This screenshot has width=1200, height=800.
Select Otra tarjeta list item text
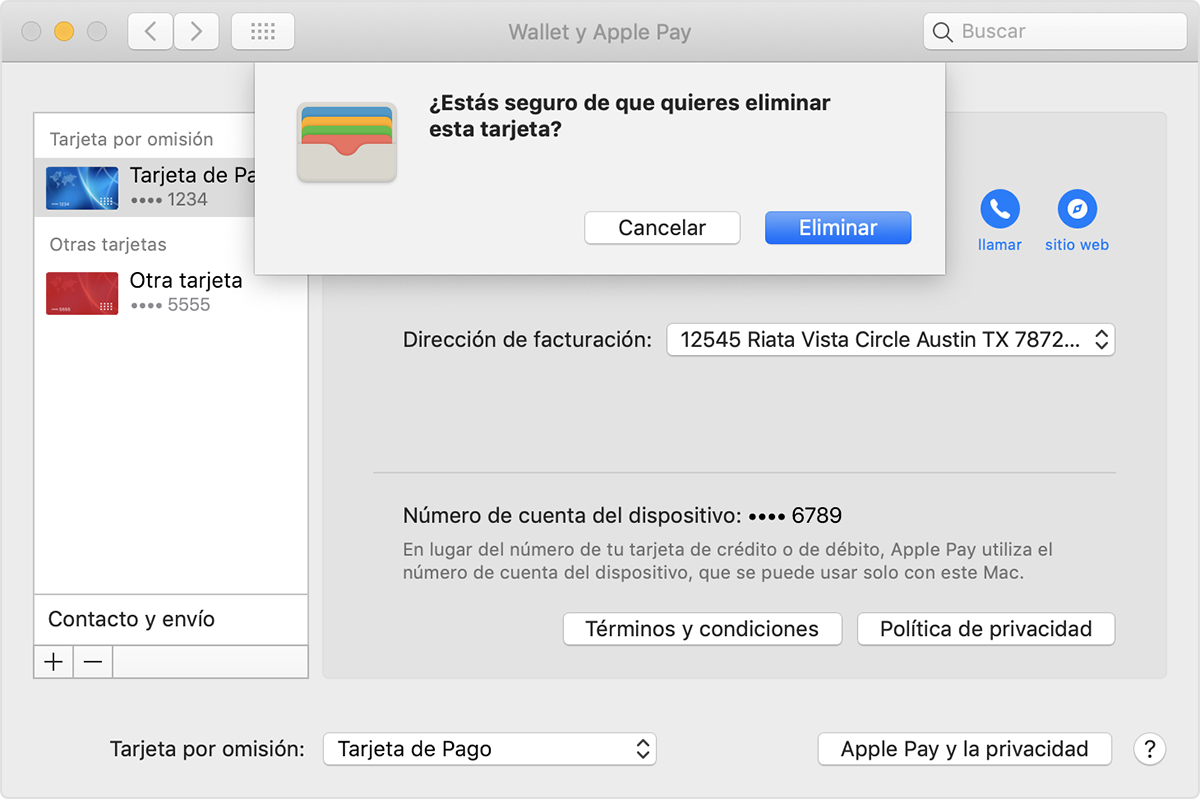click(x=186, y=280)
